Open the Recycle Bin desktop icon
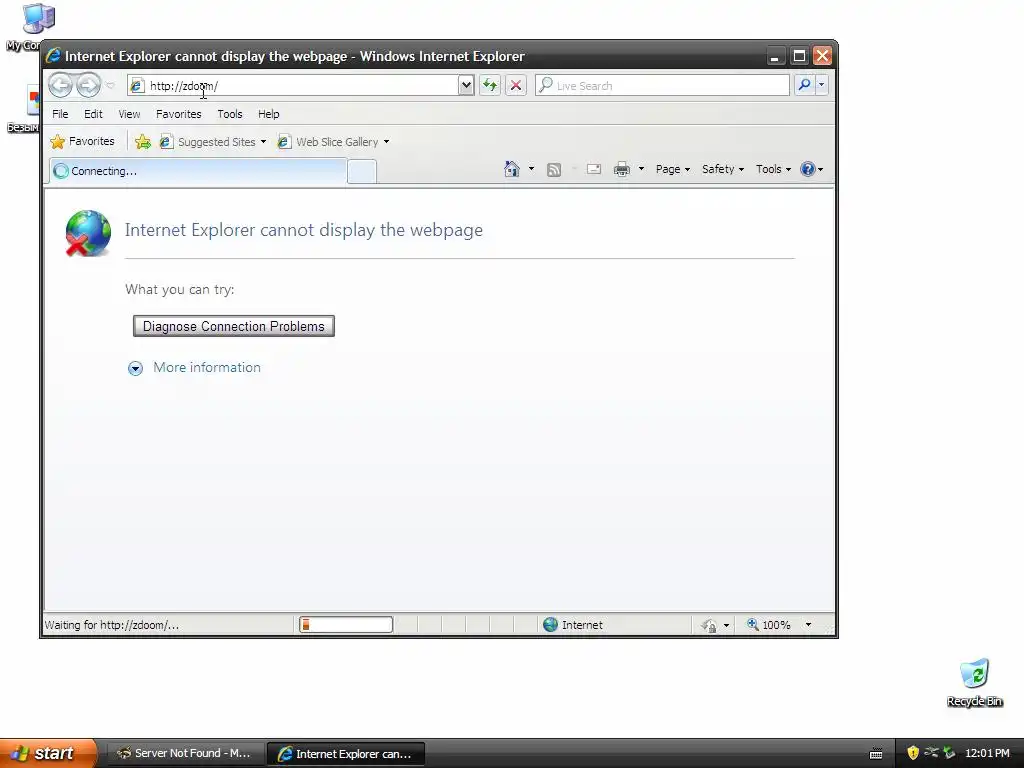Screen dimensions: 1024x768 (x=974, y=682)
